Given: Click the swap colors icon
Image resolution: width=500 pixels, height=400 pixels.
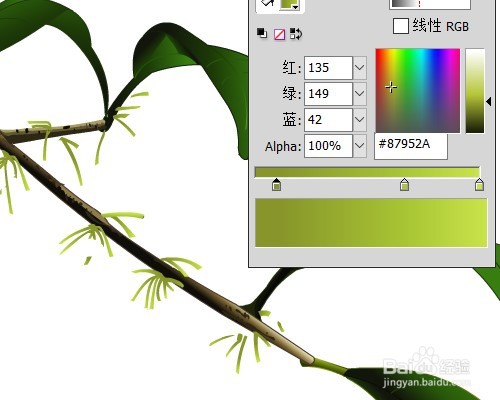Looking at the screenshot, I should coord(296,34).
